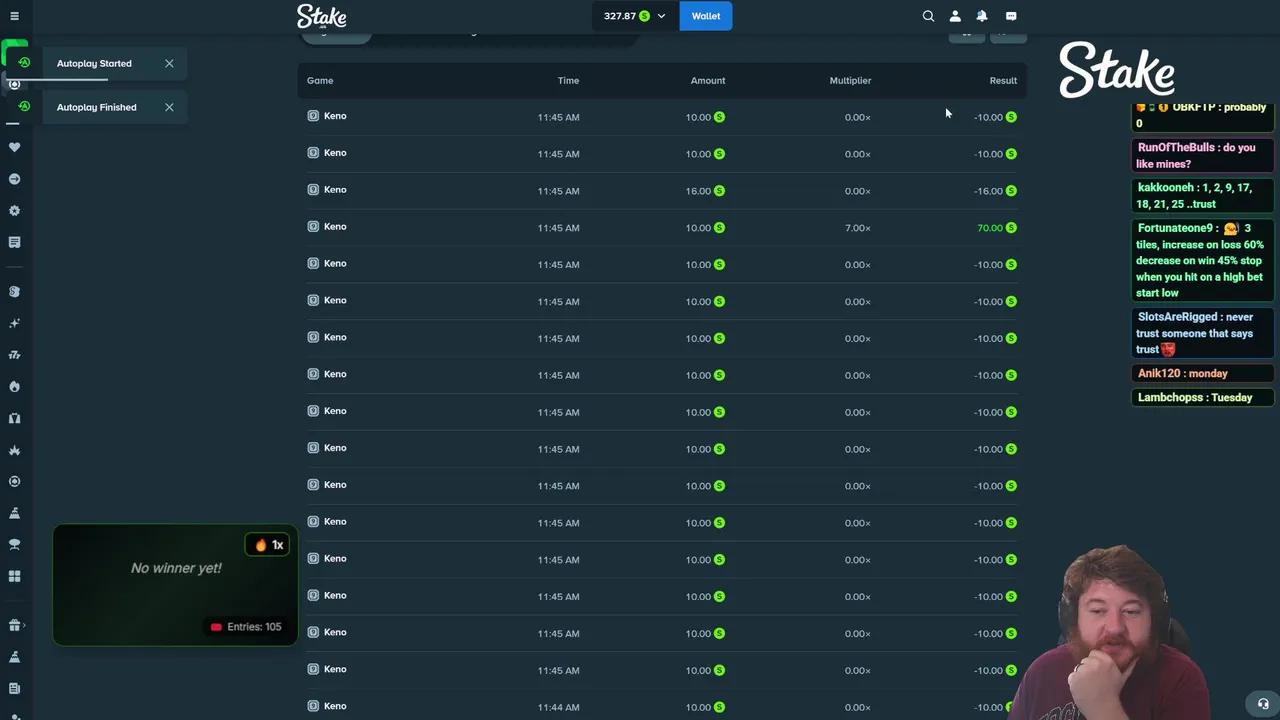Open the hamburger menu in the sidebar
This screenshot has height=720, width=1280.
[x=14, y=16]
